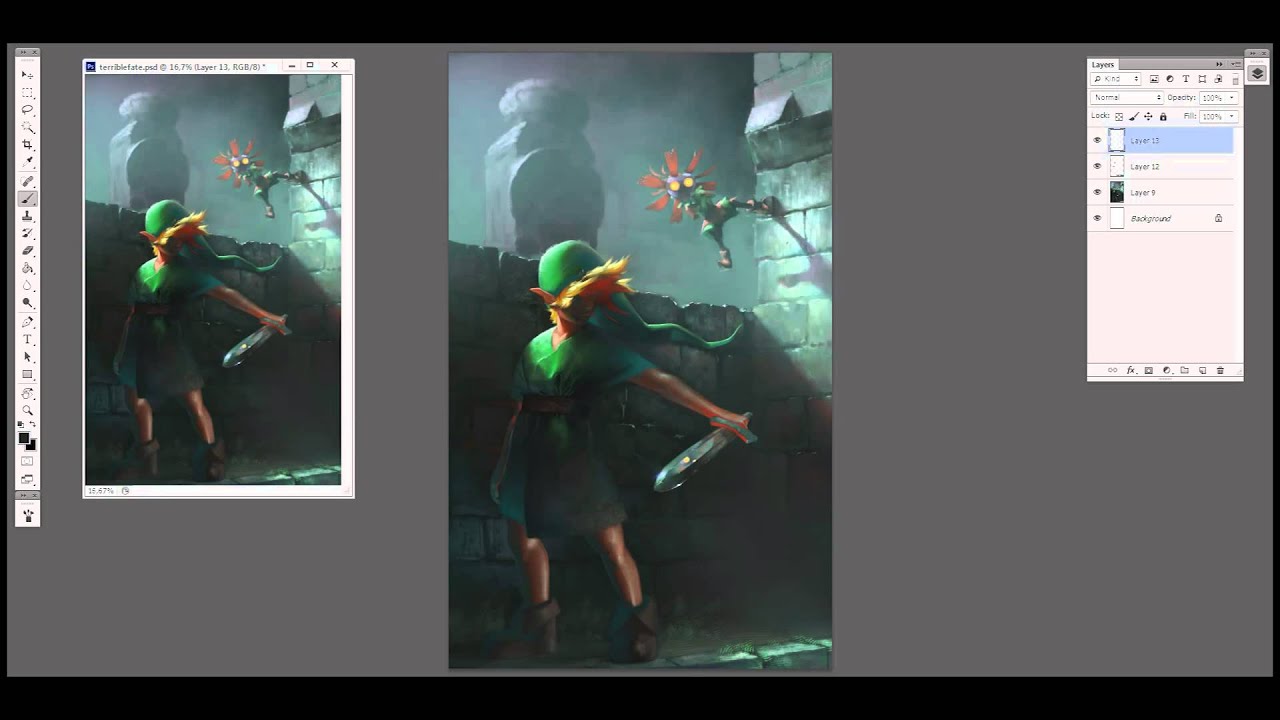Toggle lock transparent pixels
1280x720 pixels.
click(1119, 117)
